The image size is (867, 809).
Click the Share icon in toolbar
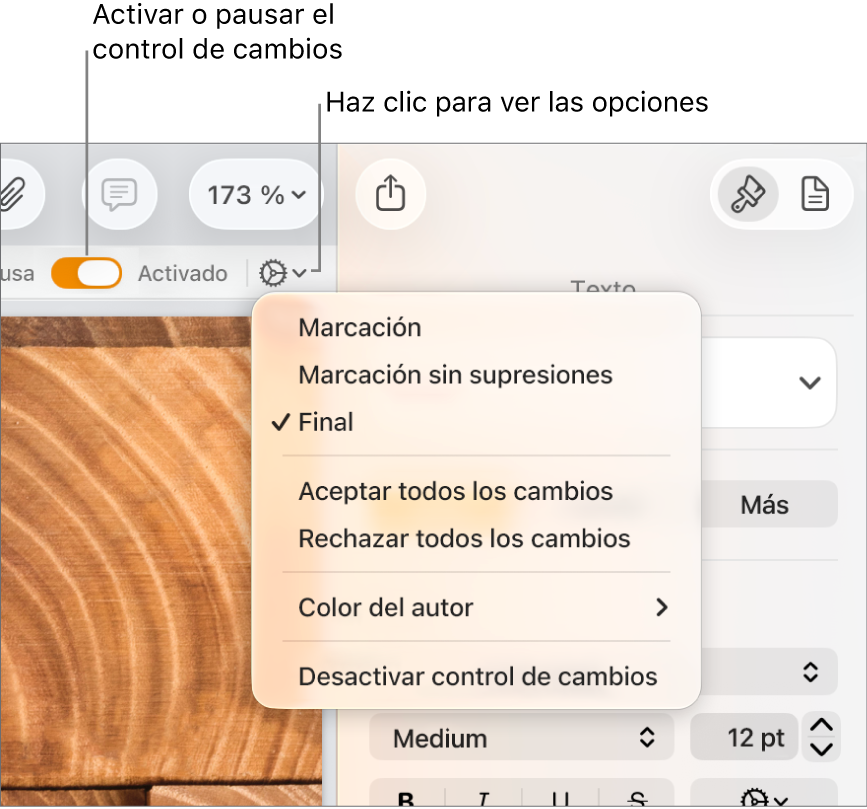coord(390,194)
